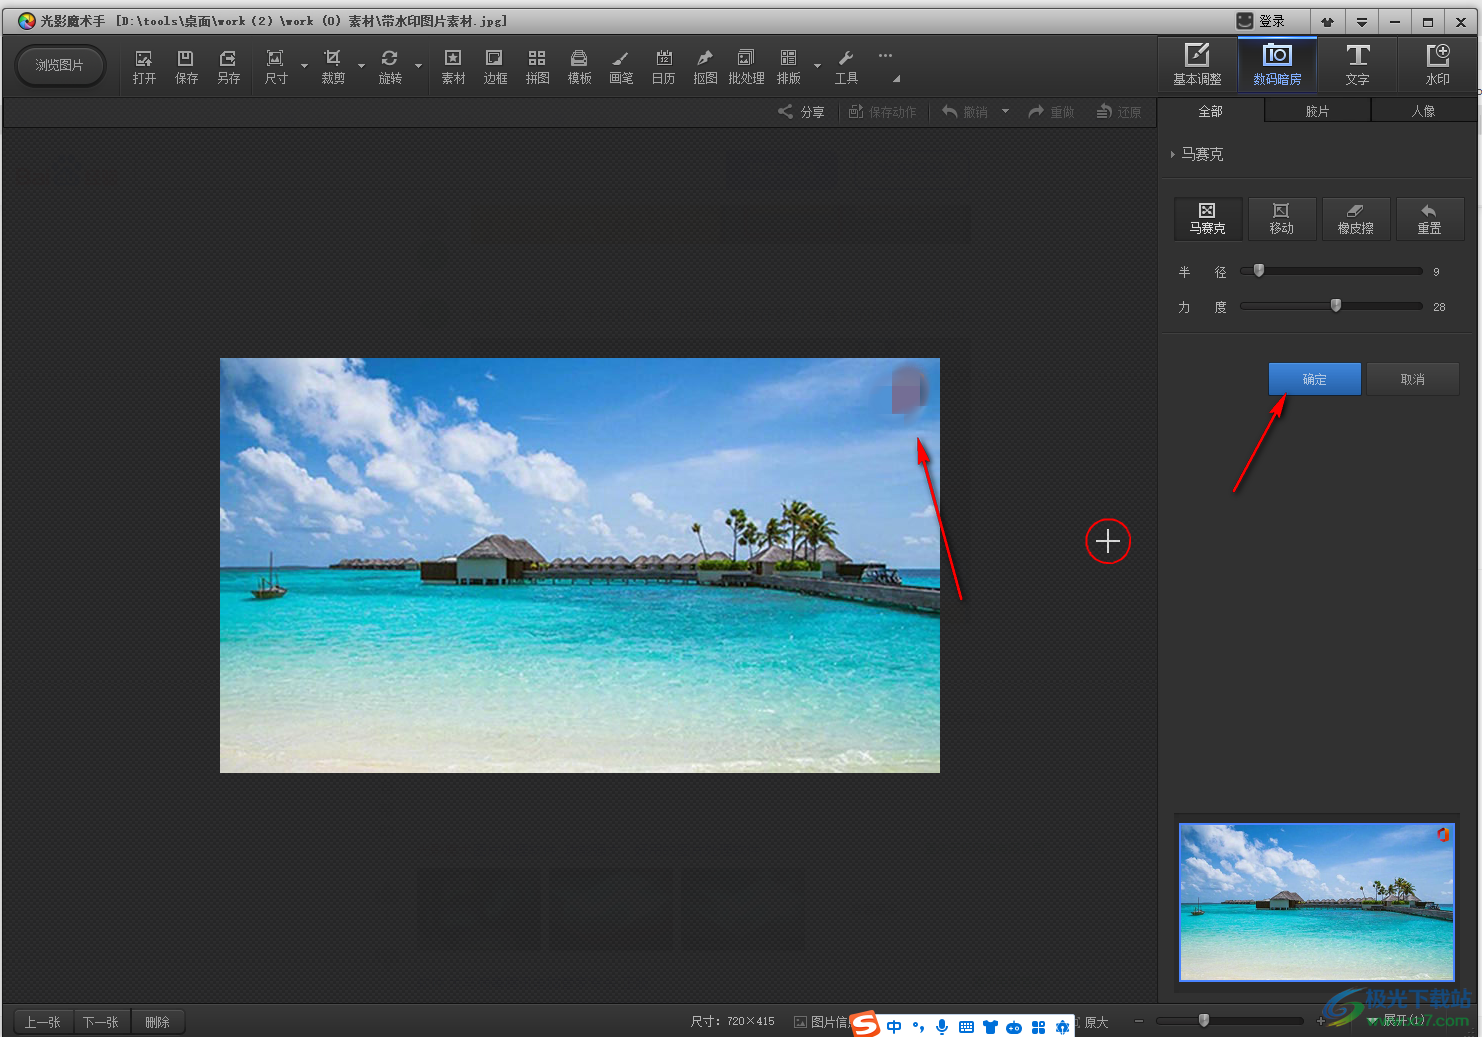Activate the 移动 move mode
The height and width of the screenshot is (1037, 1482).
pyautogui.click(x=1281, y=218)
